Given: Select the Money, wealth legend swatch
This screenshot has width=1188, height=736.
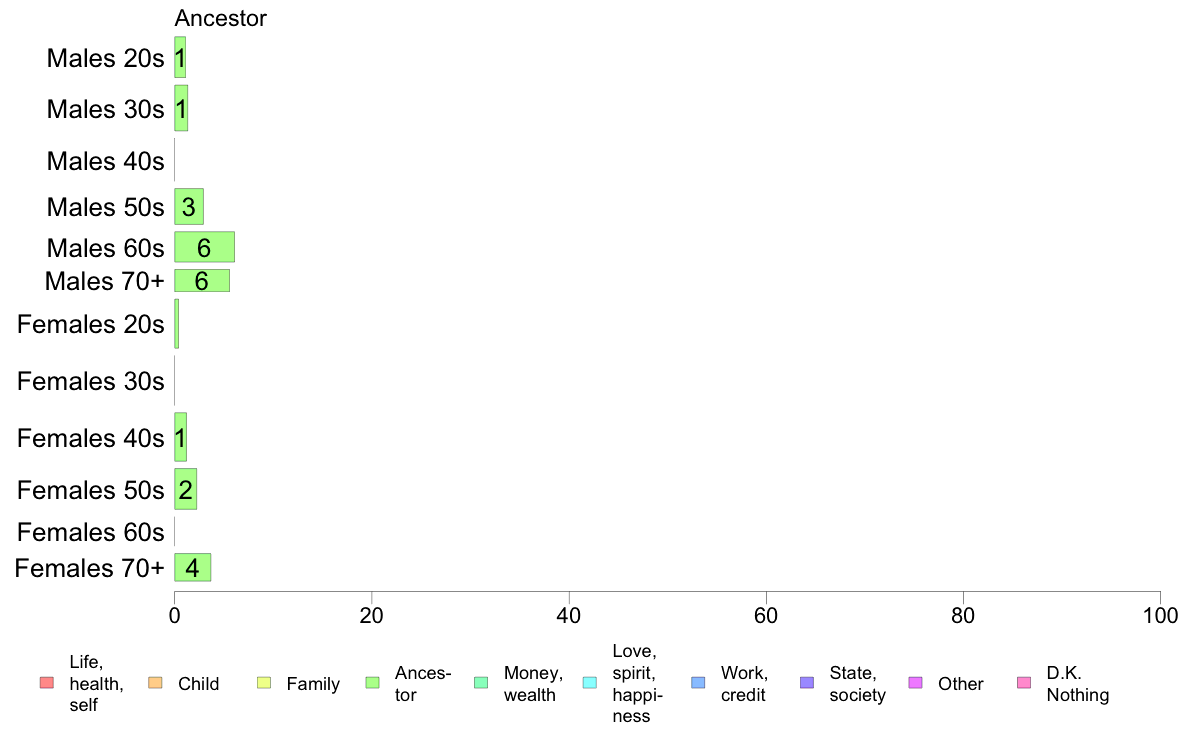Looking at the screenshot, I should point(481,683).
